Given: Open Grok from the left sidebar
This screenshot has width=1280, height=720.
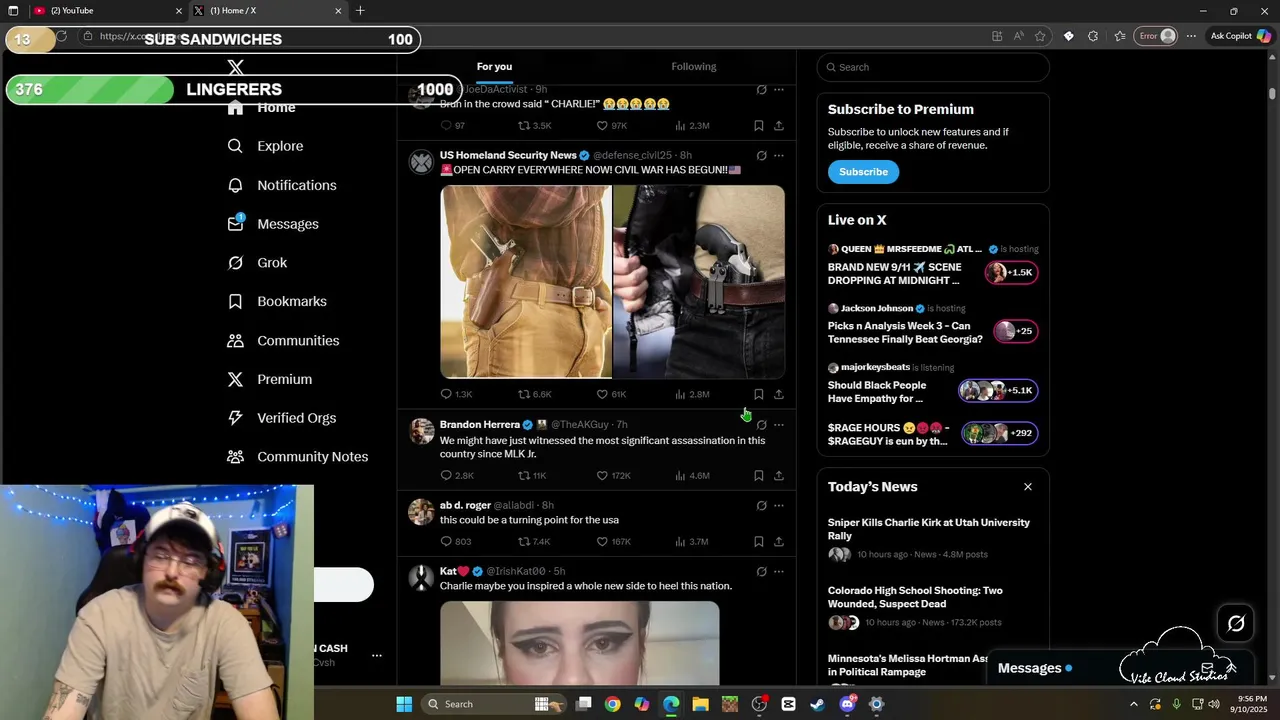Looking at the screenshot, I should tap(257, 263).
